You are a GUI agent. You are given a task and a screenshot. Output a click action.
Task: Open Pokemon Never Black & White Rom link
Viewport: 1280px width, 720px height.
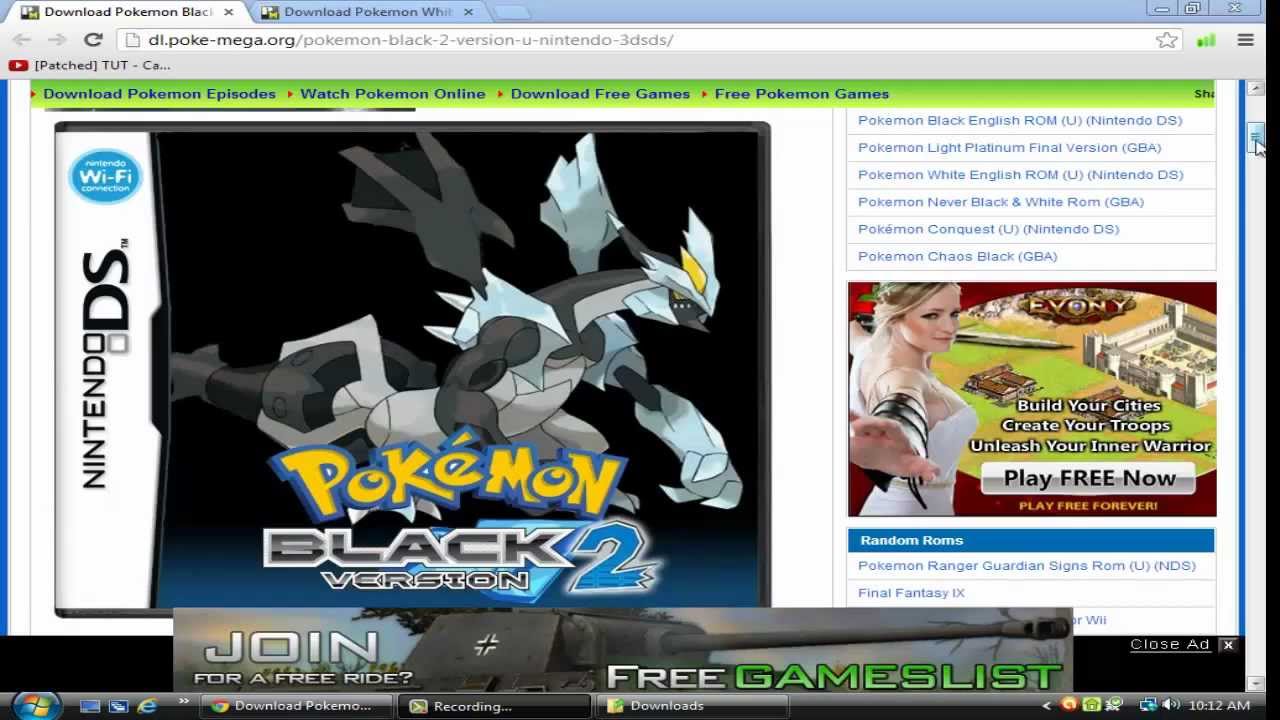pos(1001,201)
